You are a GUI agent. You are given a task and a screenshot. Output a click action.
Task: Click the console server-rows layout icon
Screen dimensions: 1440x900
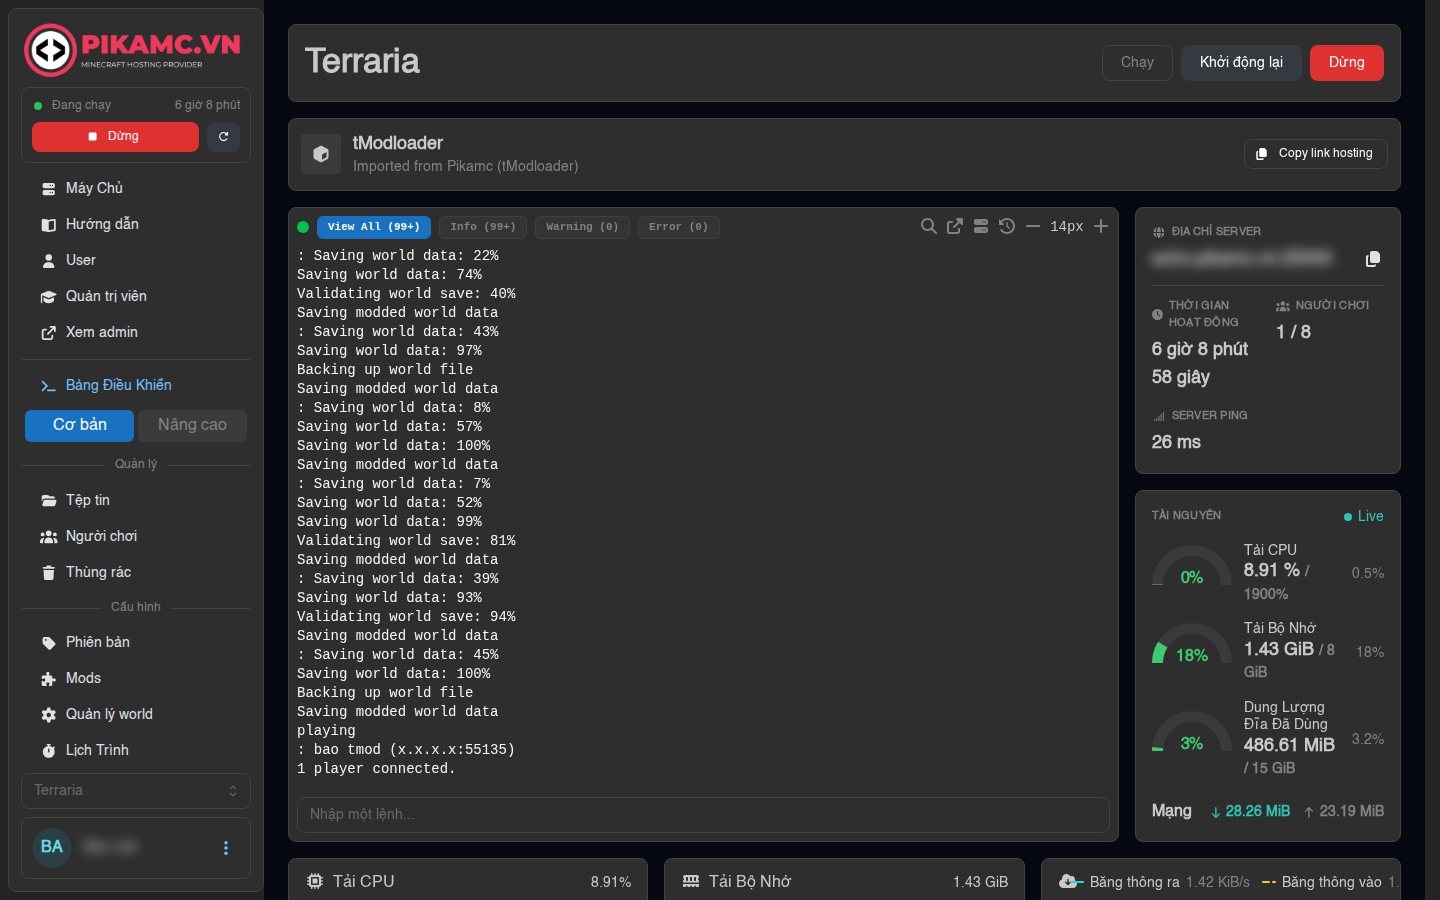tap(981, 227)
